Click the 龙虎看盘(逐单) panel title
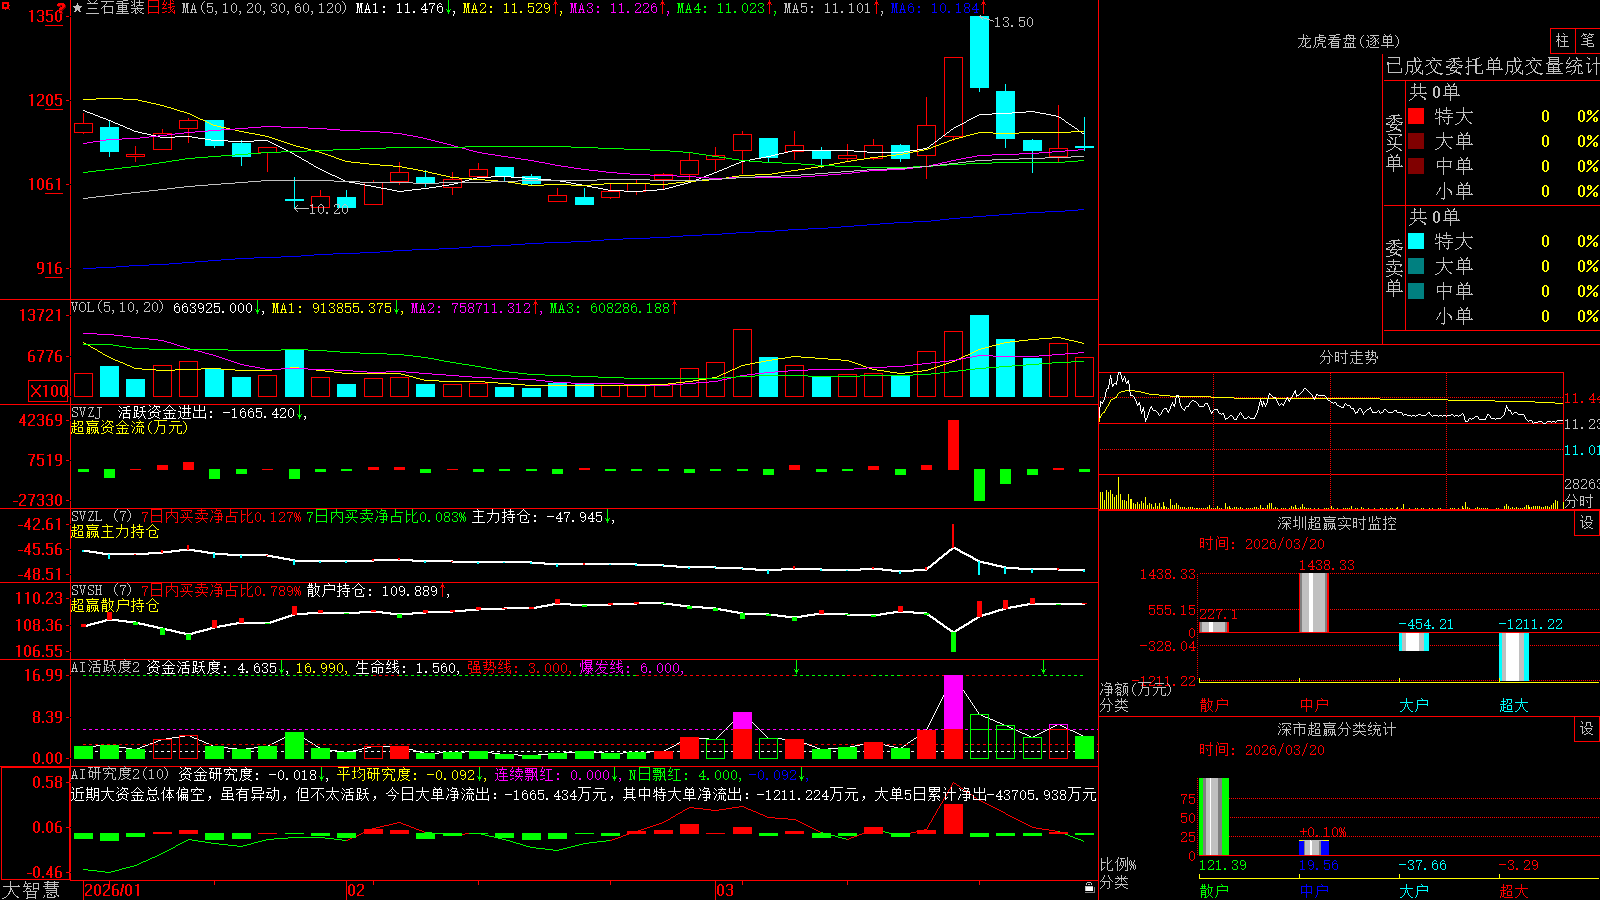The image size is (1600, 900). pyautogui.click(x=1348, y=41)
